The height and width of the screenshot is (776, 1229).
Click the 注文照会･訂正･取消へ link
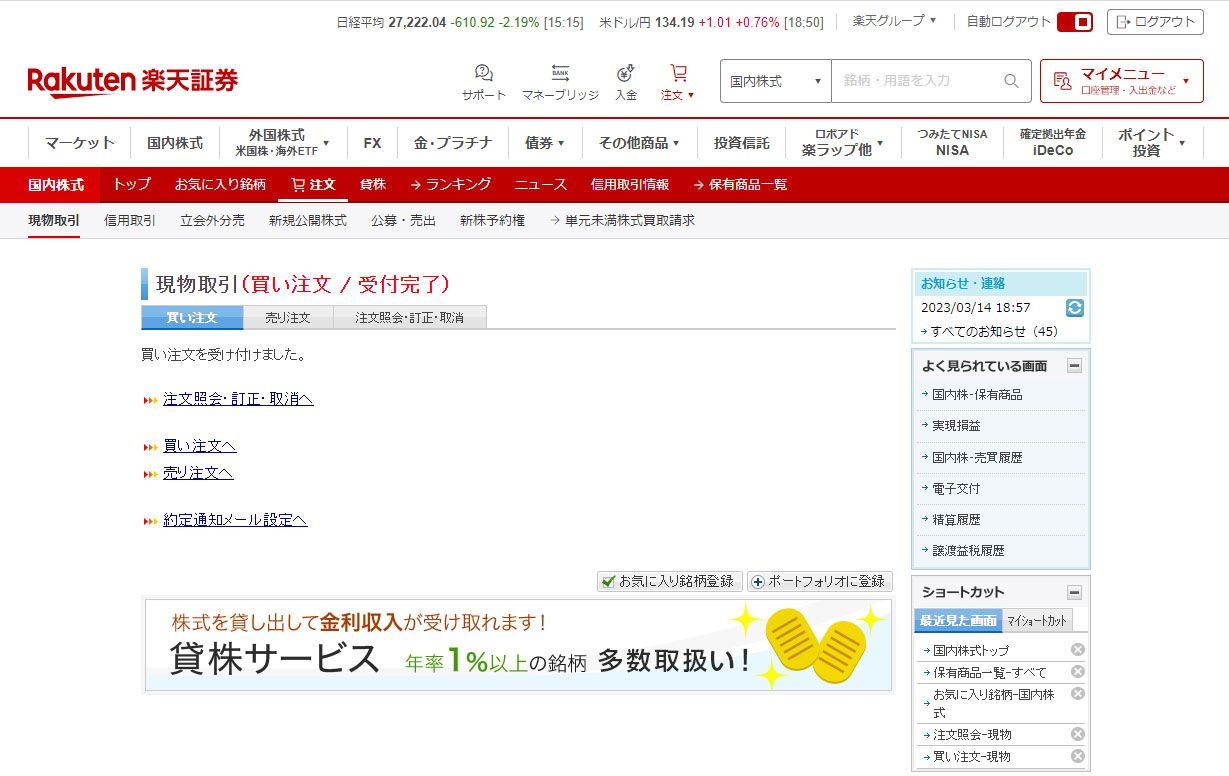point(238,399)
